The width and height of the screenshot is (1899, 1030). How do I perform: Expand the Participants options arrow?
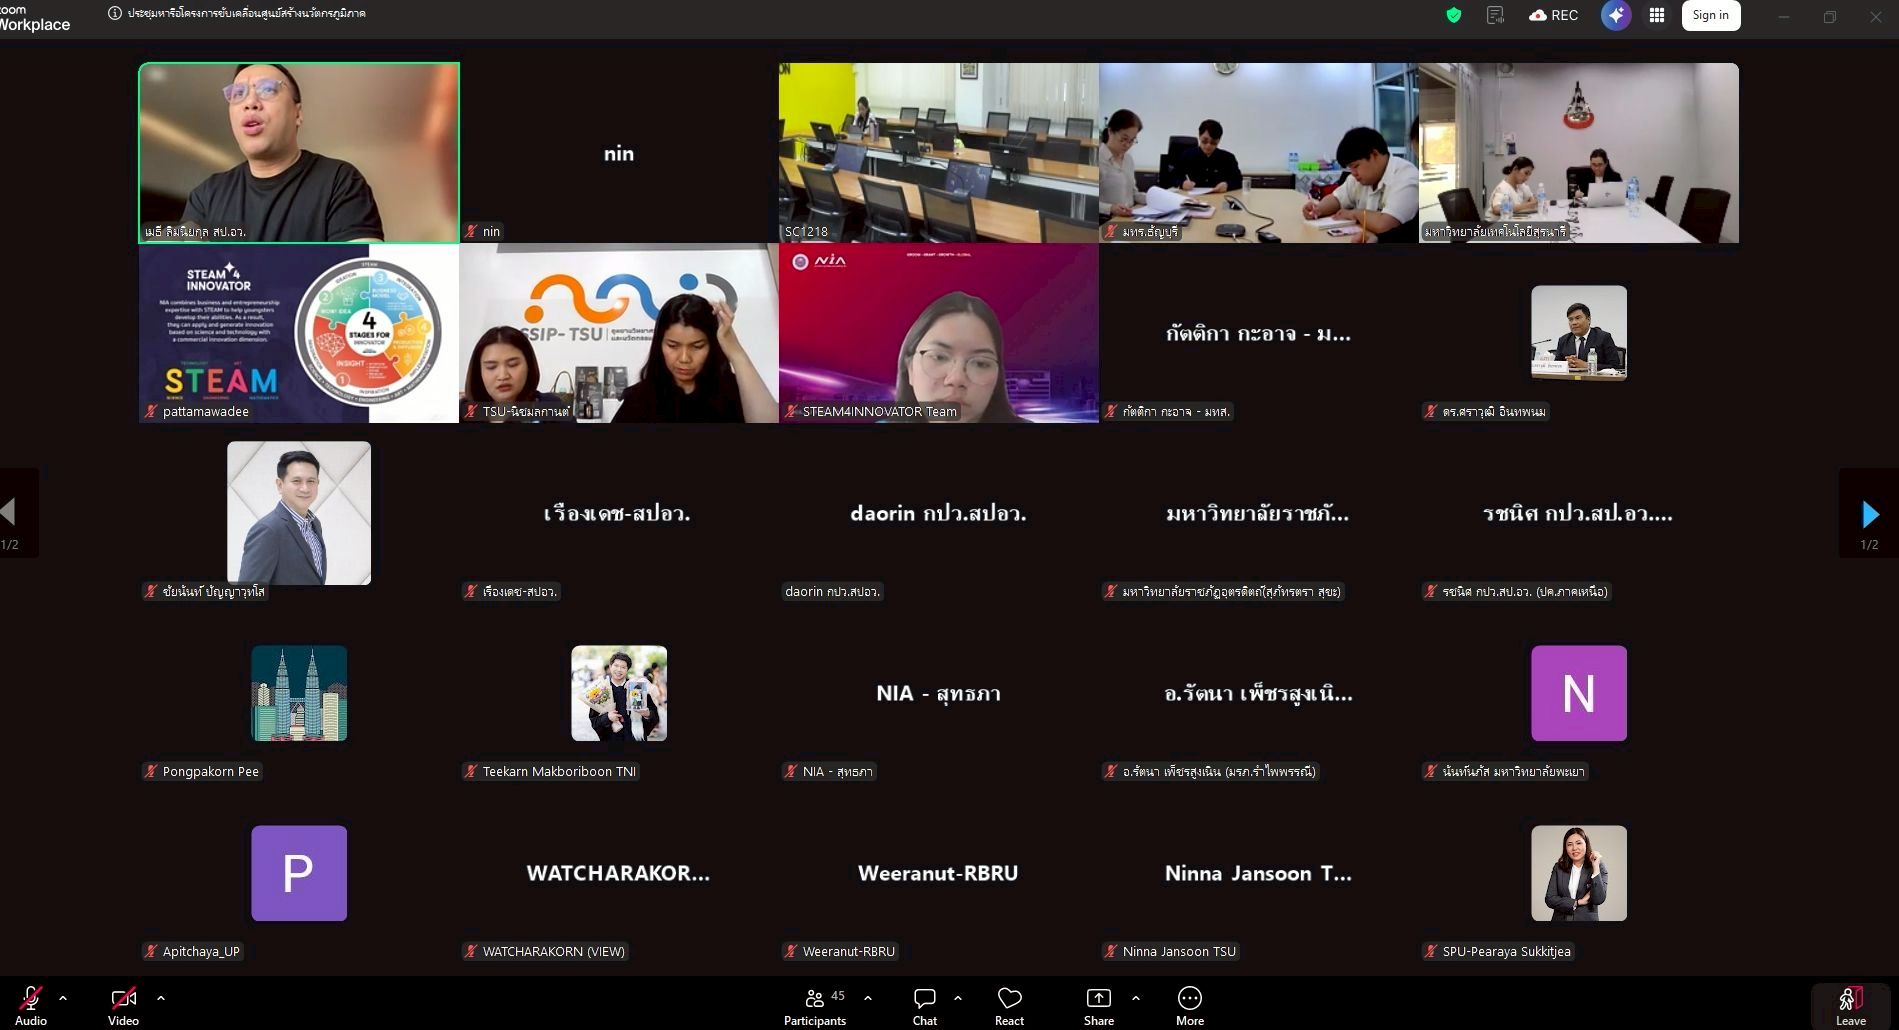point(868,998)
